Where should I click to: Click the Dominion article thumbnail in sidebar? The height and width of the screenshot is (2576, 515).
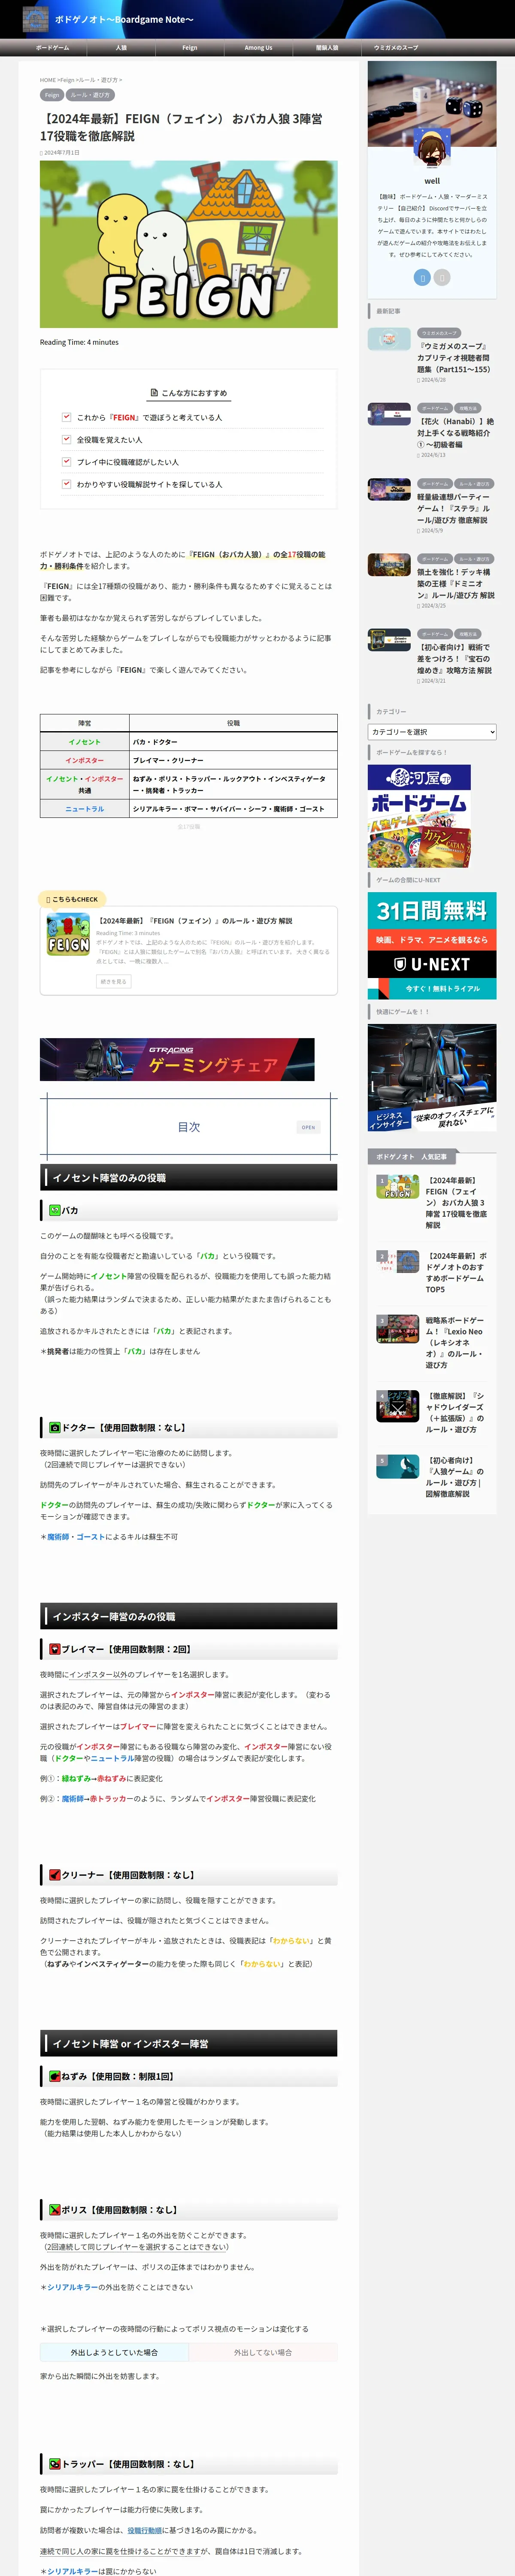pyautogui.click(x=389, y=565)
